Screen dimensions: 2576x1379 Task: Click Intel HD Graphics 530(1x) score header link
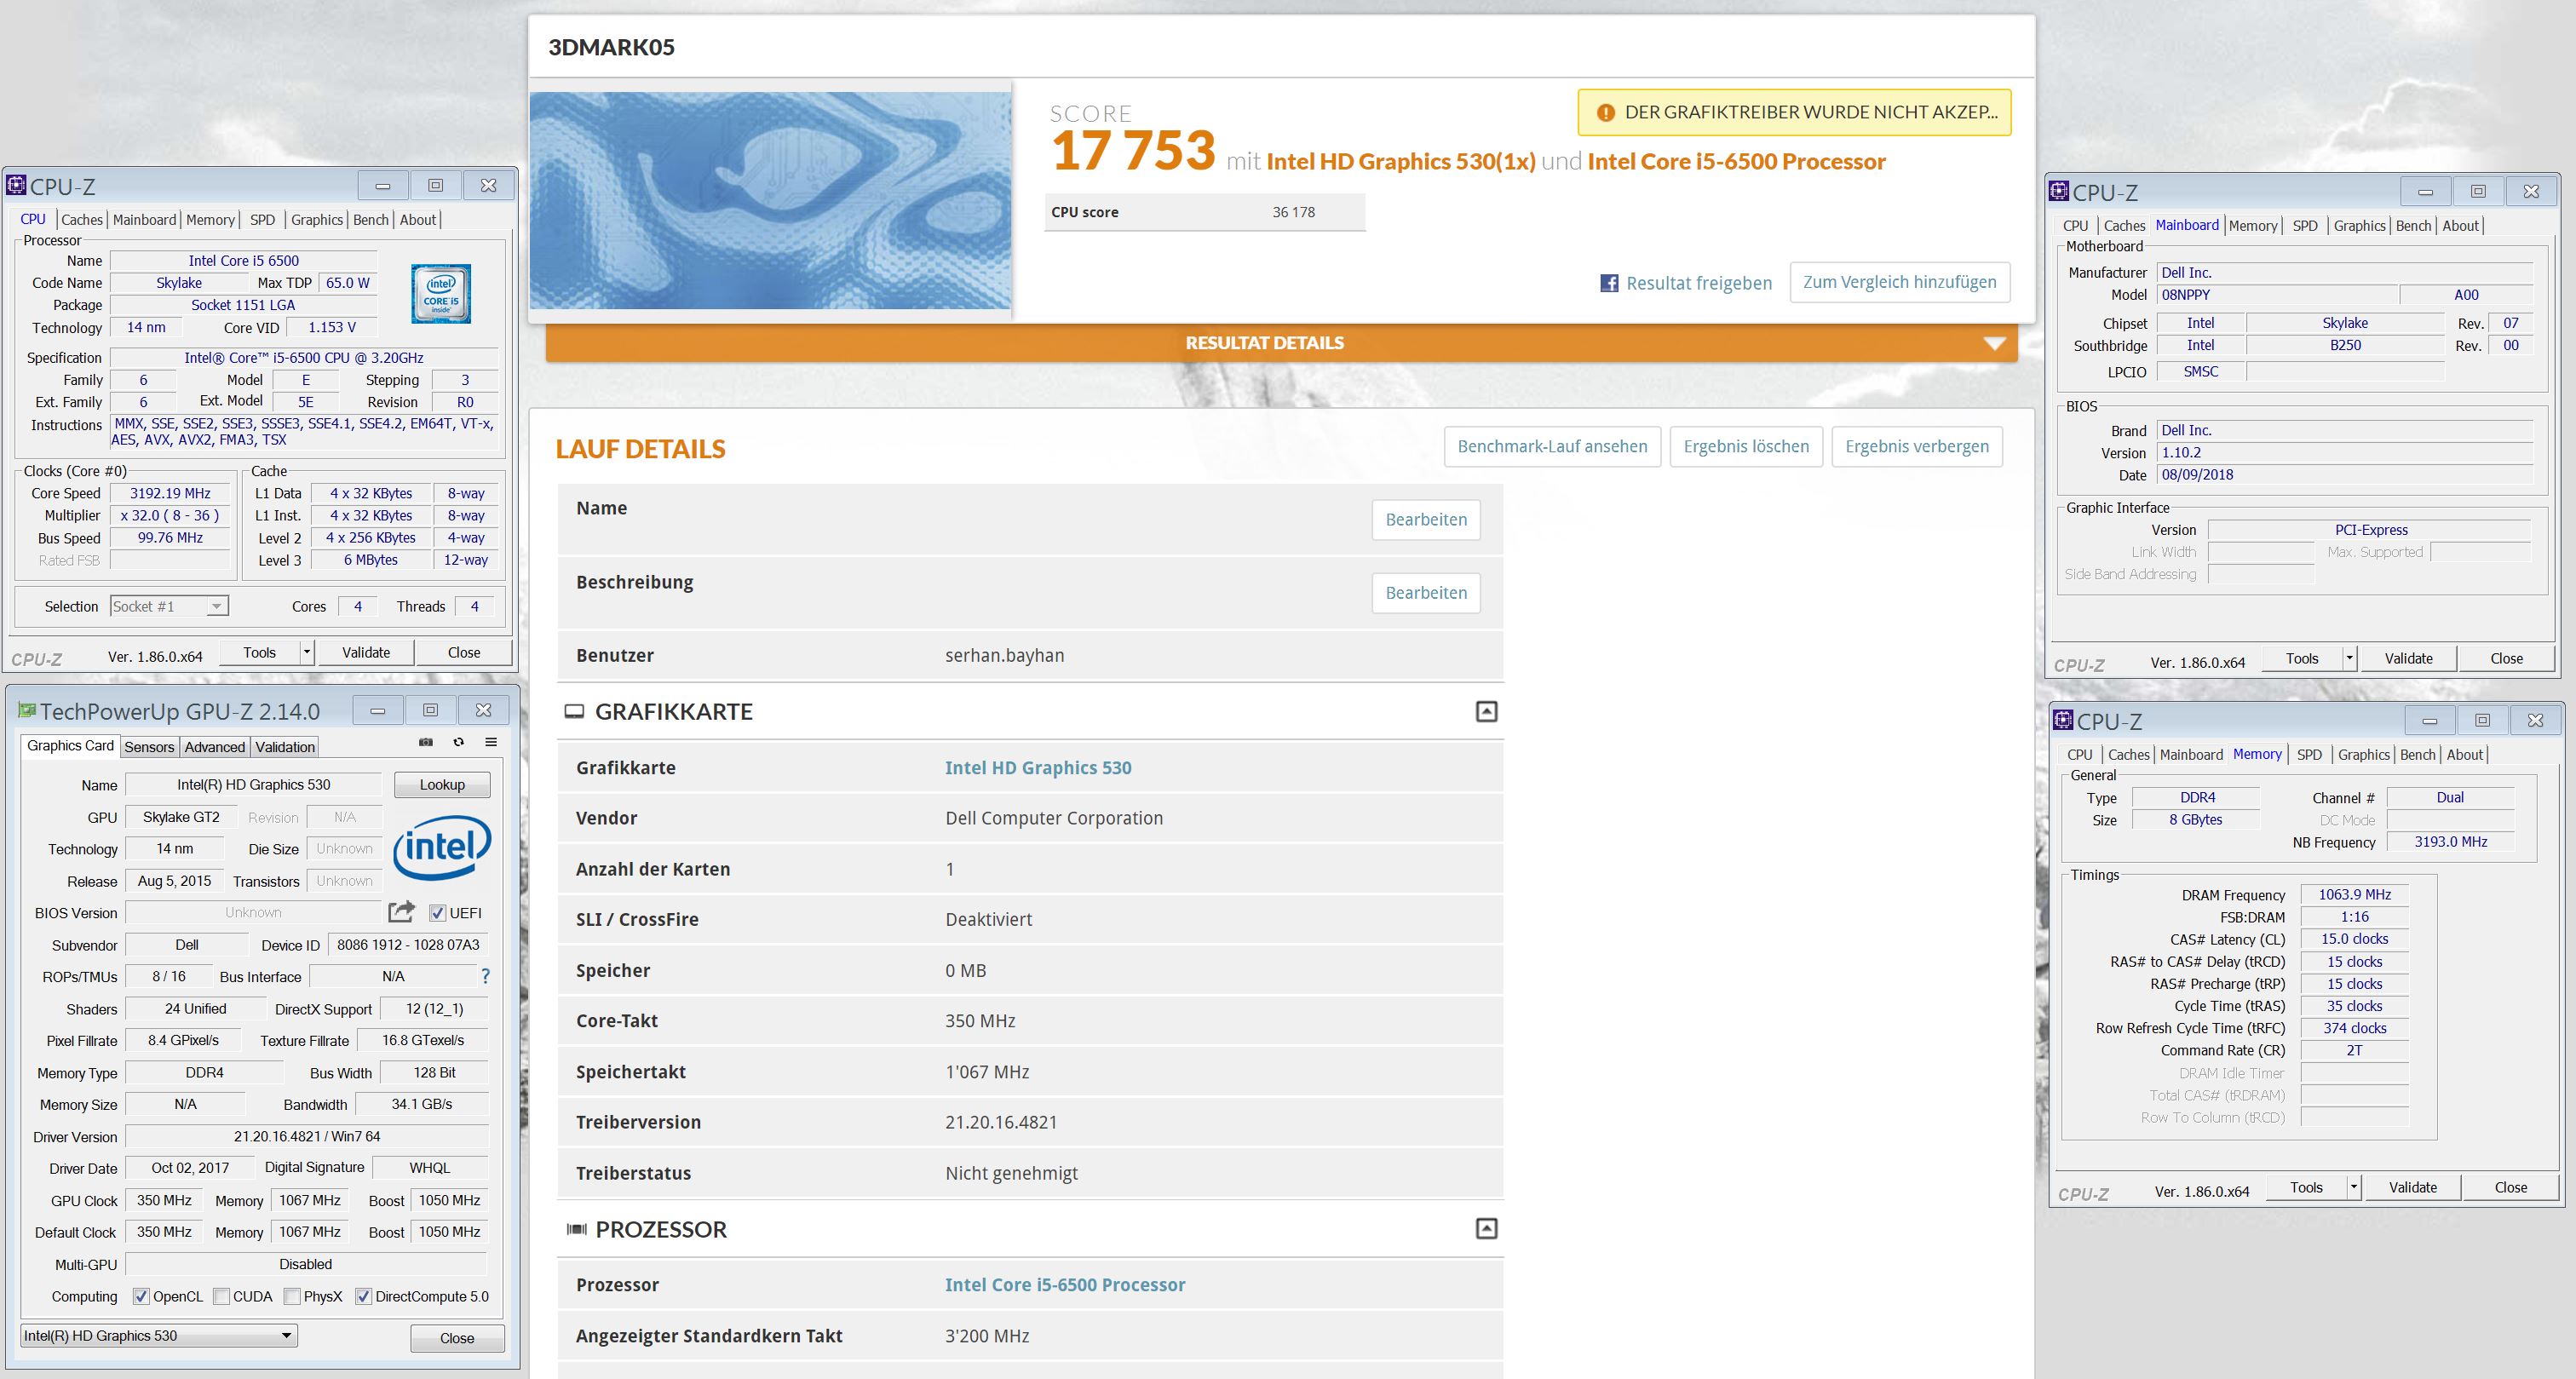point(1400,162)
